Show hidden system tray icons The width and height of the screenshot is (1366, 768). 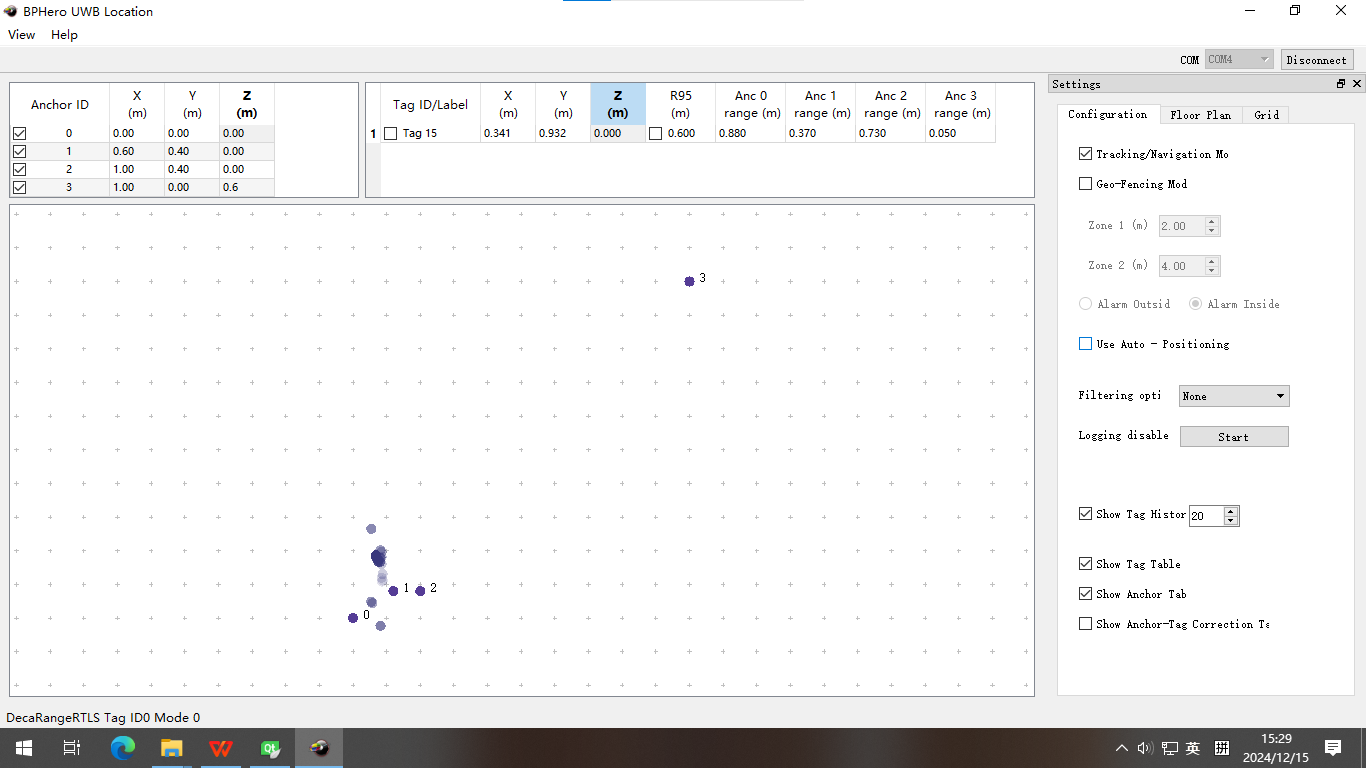coord(1122,748)
